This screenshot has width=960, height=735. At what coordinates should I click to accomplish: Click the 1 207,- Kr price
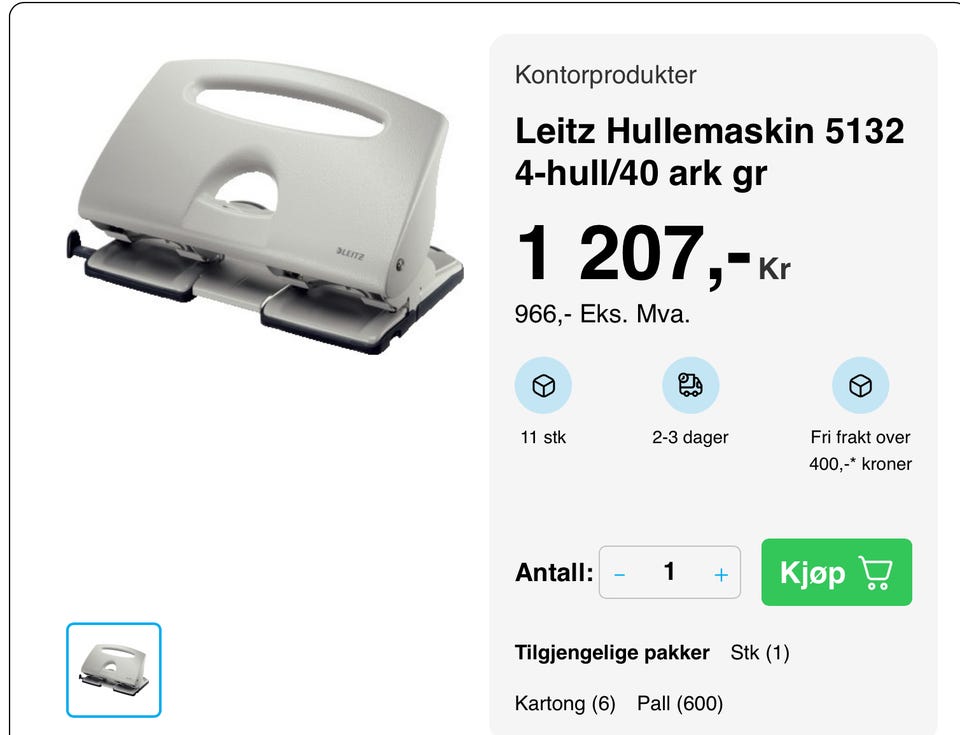653,254
